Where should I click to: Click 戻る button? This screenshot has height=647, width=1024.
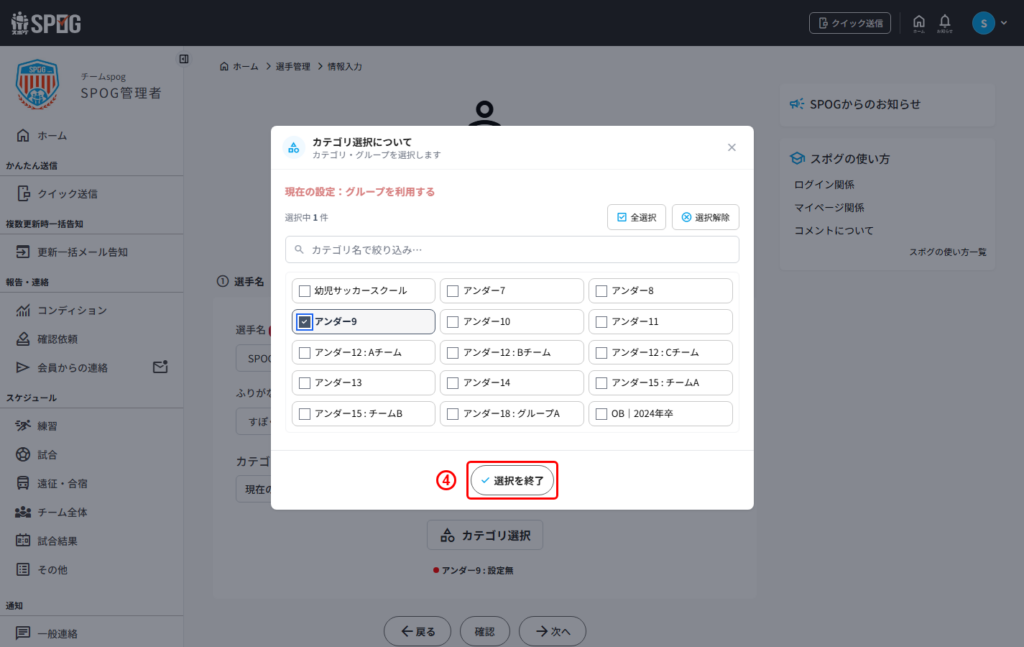coord(417,631)
